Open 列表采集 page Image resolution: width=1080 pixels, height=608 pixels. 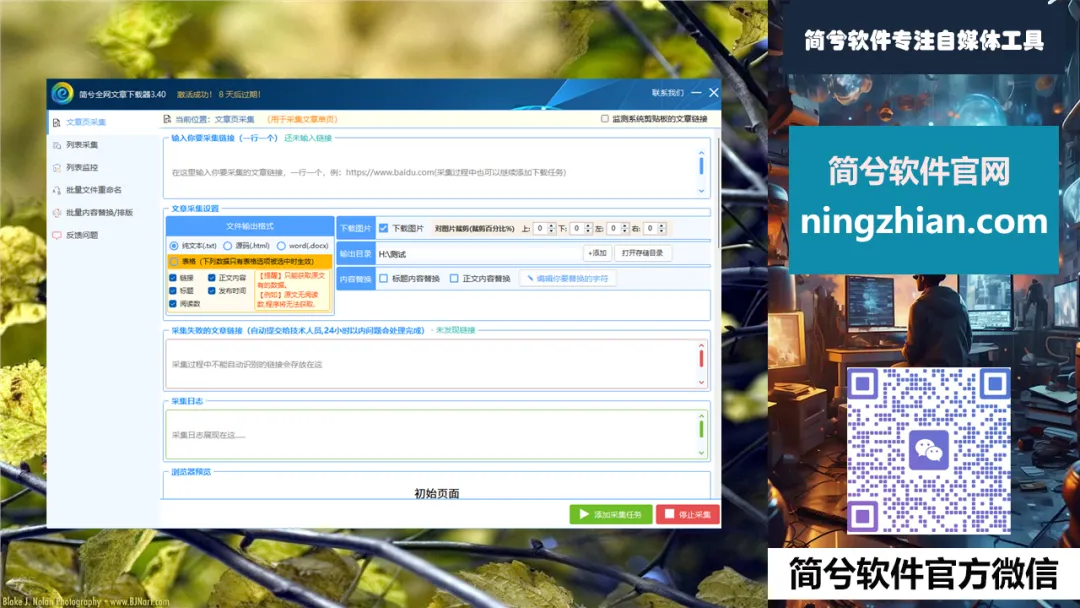point(82,145)
